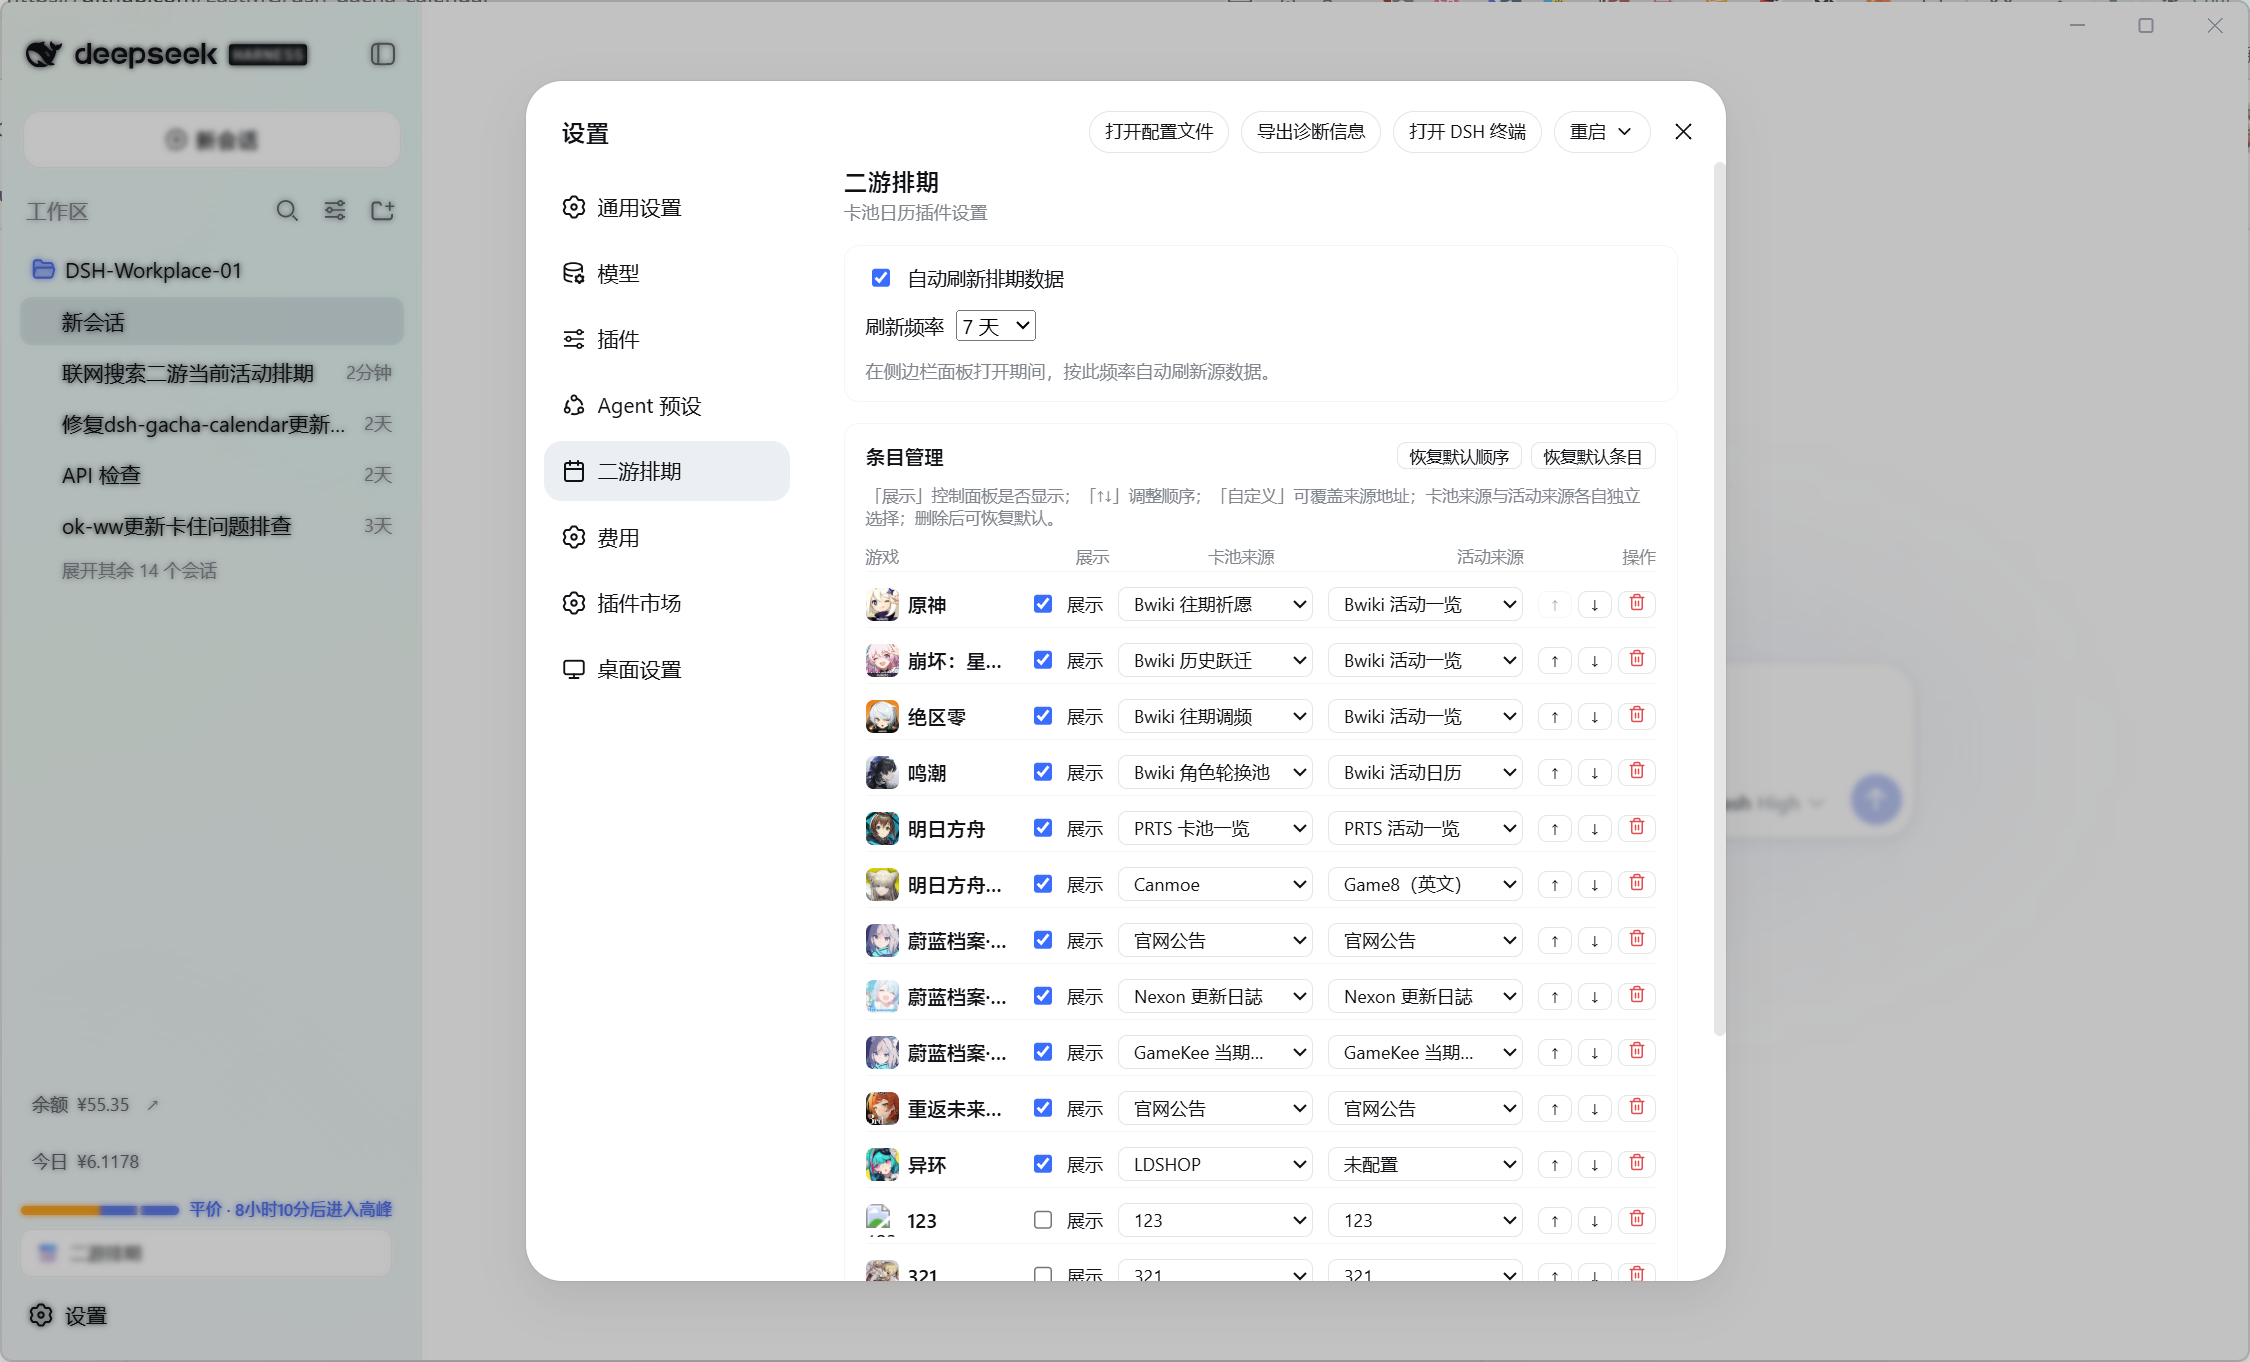The width and height of the screenshot is (2250, 1362).
Task: Expand the 重启 dropdown button
Action: 1601,132
